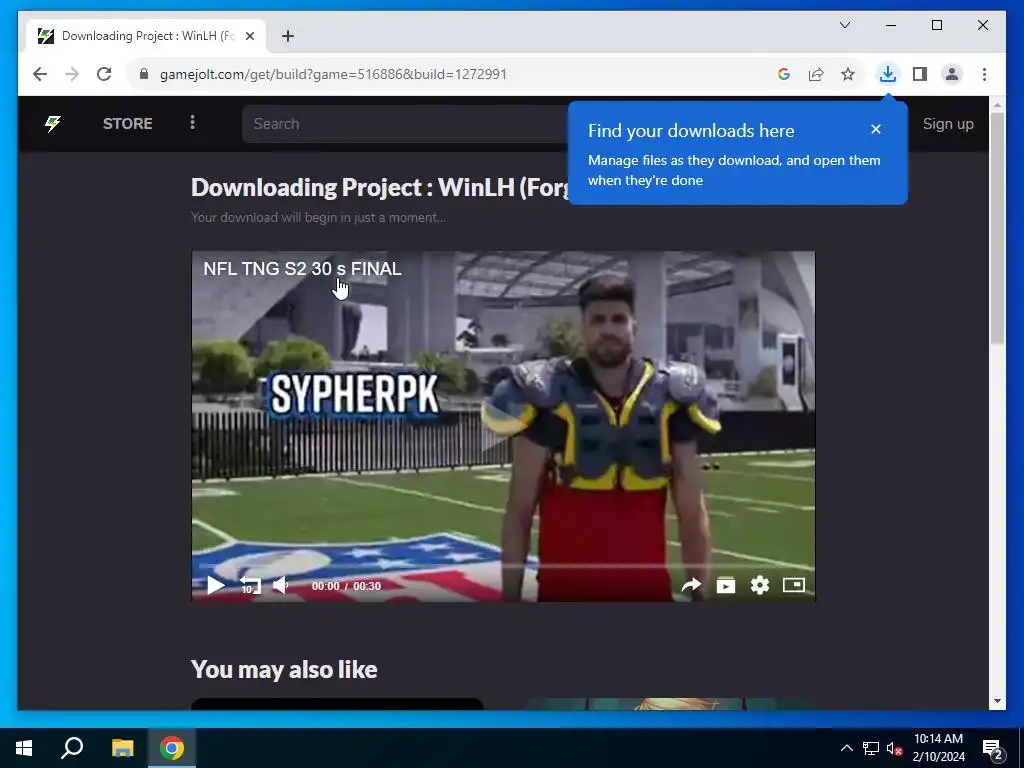Screen dimensions: 1024x768
Task: Click the SYPHERPK video frame
Action: pos(503,426)
